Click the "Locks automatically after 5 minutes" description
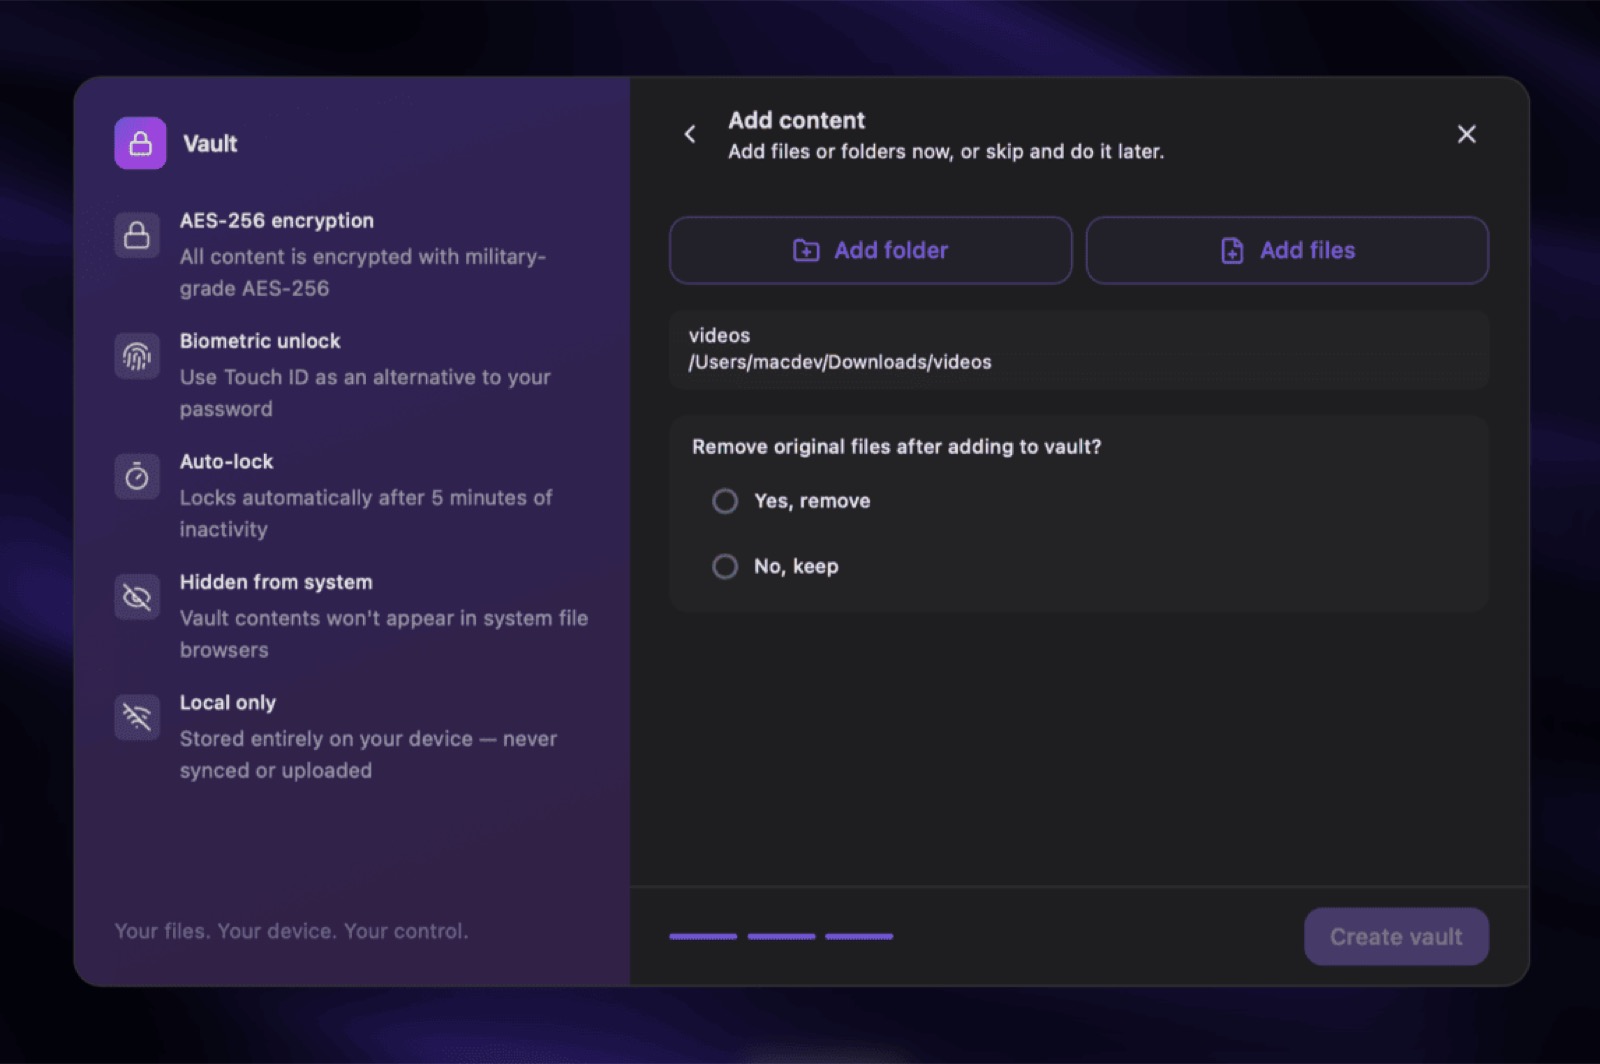 click(x=366, y=513)
